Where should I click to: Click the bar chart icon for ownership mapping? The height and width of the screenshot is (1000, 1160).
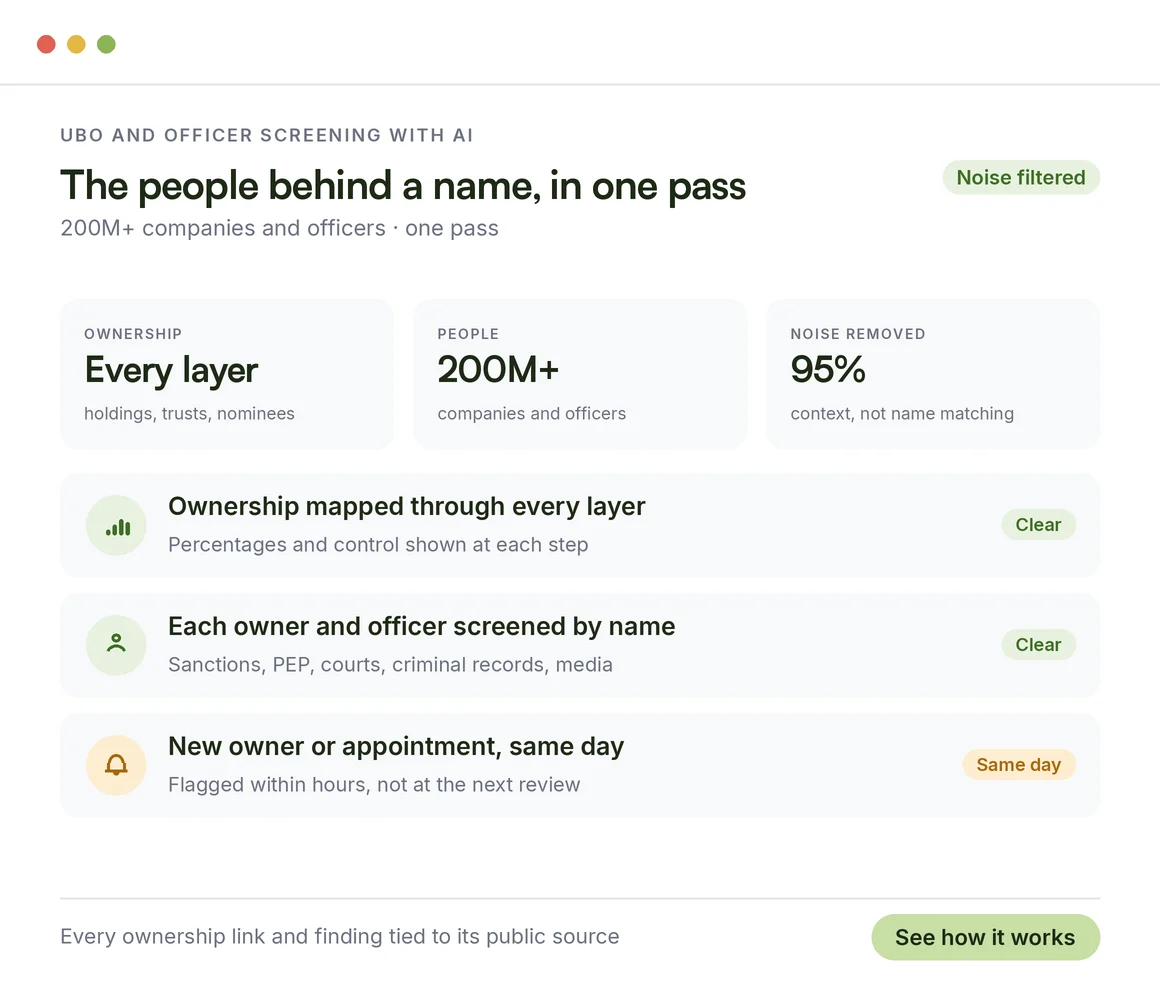point(116,525)
